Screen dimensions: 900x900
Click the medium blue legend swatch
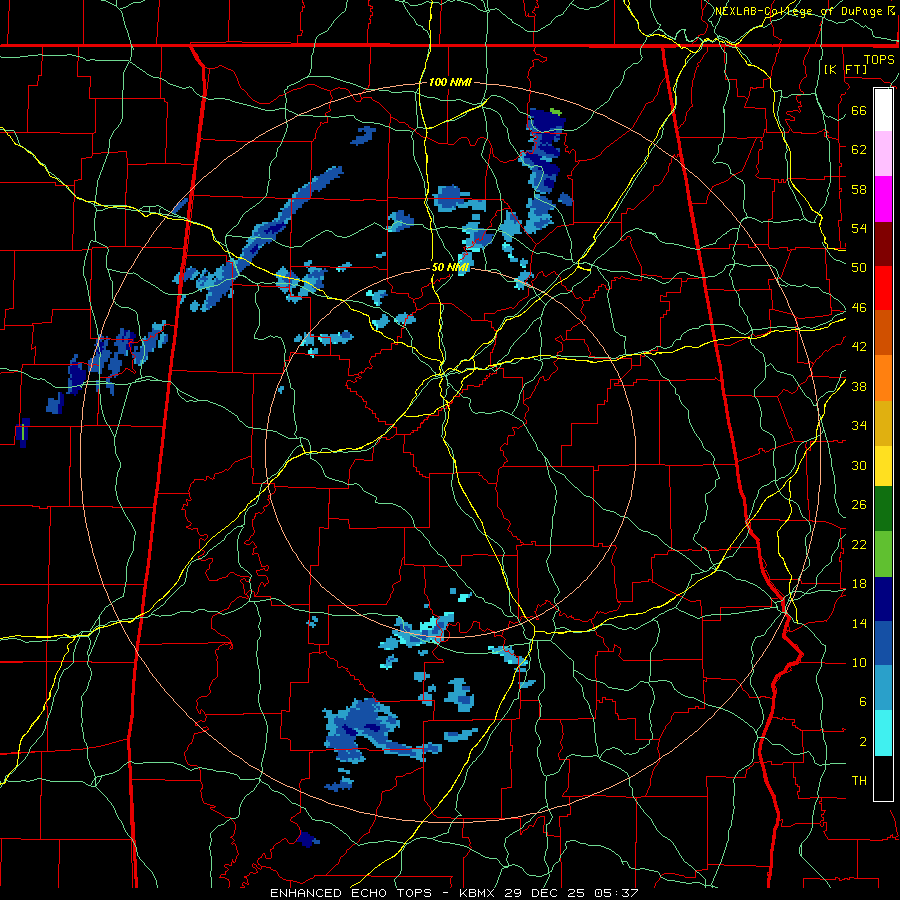click(883, 644)
